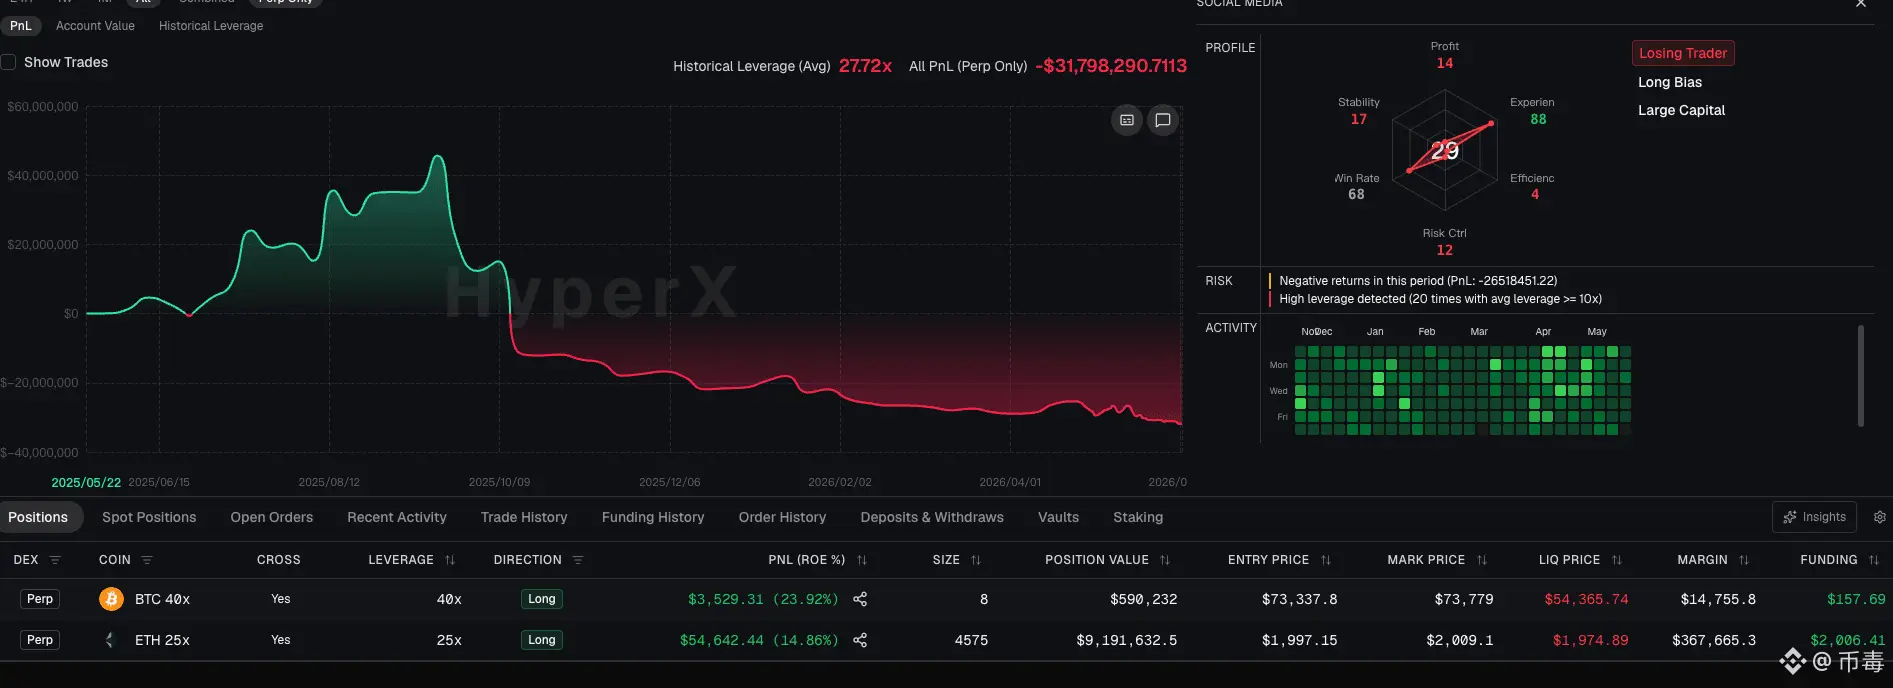Click the Ethereum coin icon

point(111,640)
